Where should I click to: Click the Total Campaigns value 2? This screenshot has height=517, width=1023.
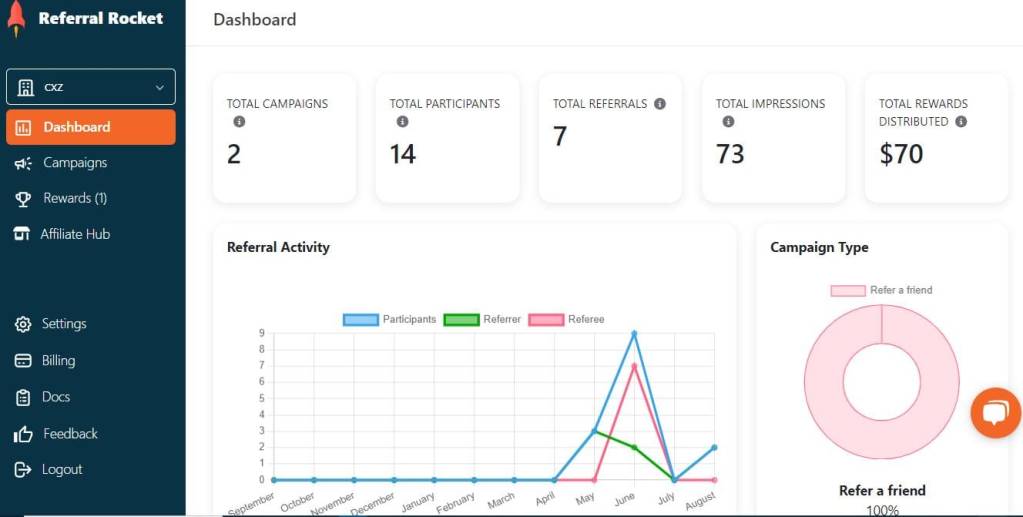[x=234, y=154]
